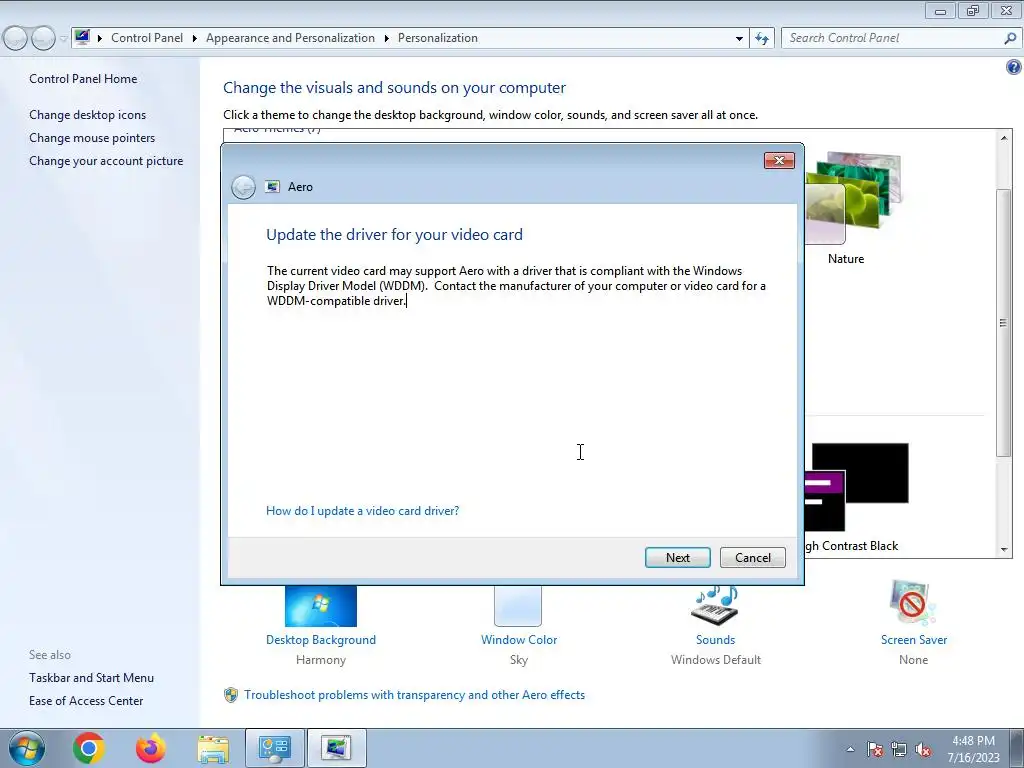This screenshot has height=768, width=1024.
Task: Open the Windows Start button
Action: pyautogui.click(x=26, y=748)
